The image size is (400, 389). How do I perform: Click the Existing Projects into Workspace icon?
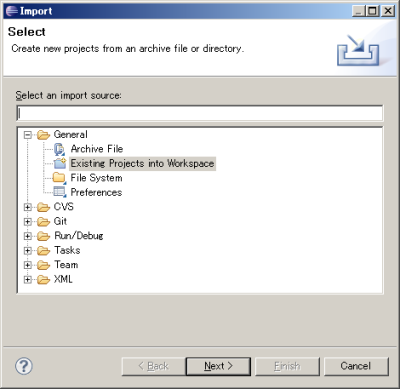[60, 163]
